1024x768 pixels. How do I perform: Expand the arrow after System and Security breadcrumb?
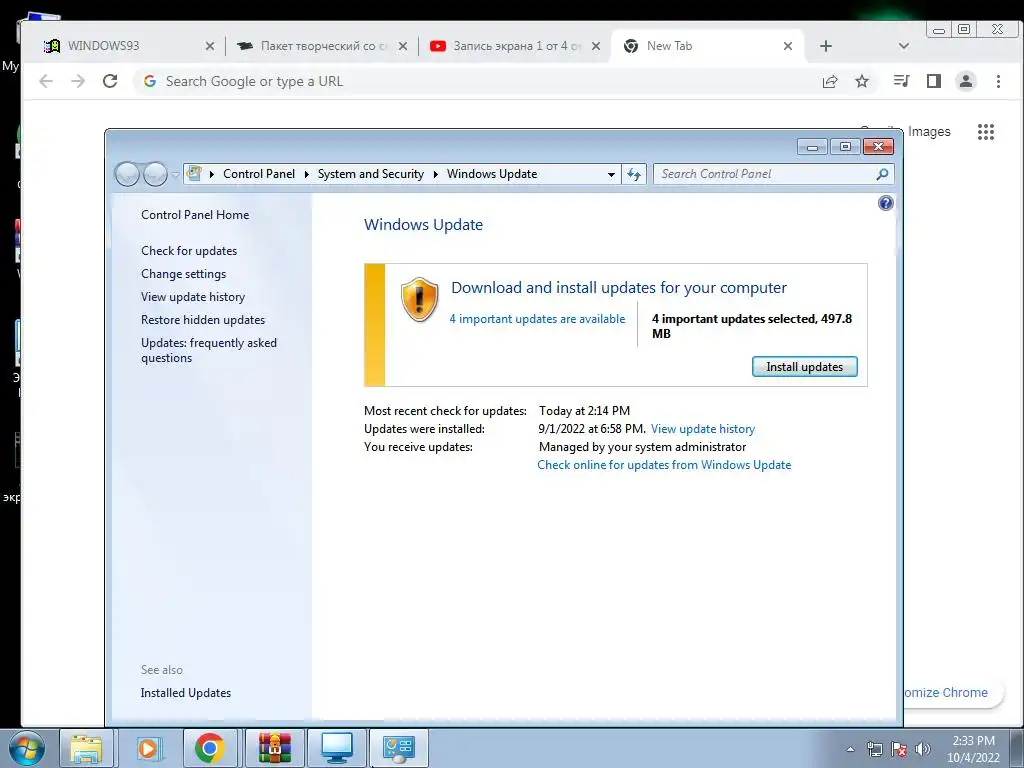tap(436, 174)
